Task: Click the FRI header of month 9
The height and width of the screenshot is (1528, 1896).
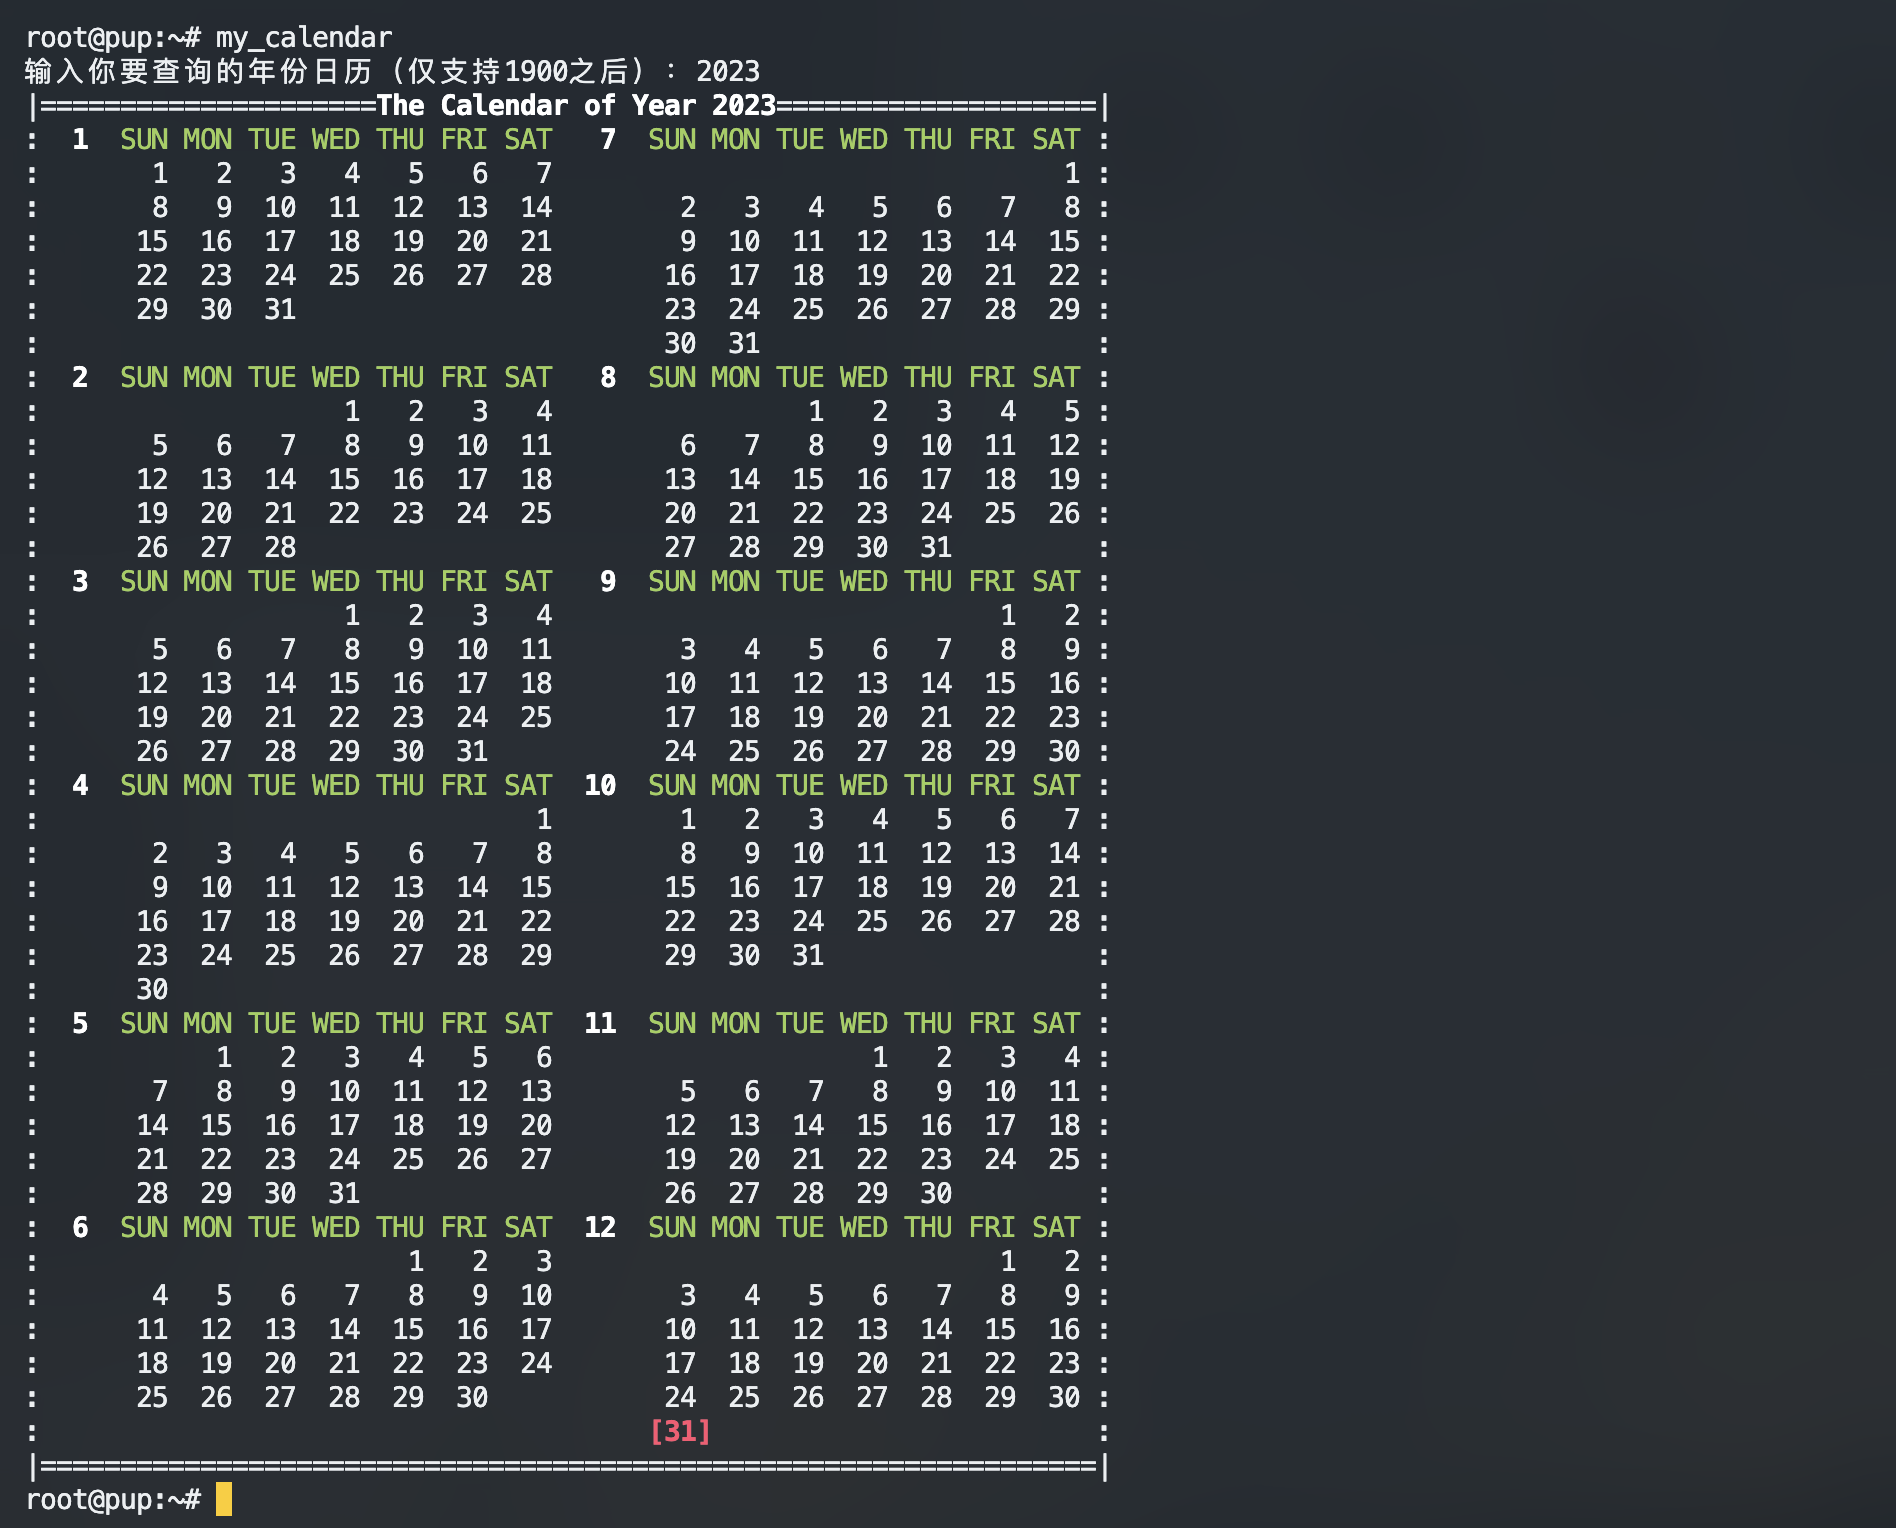Action: pos(992,581)
